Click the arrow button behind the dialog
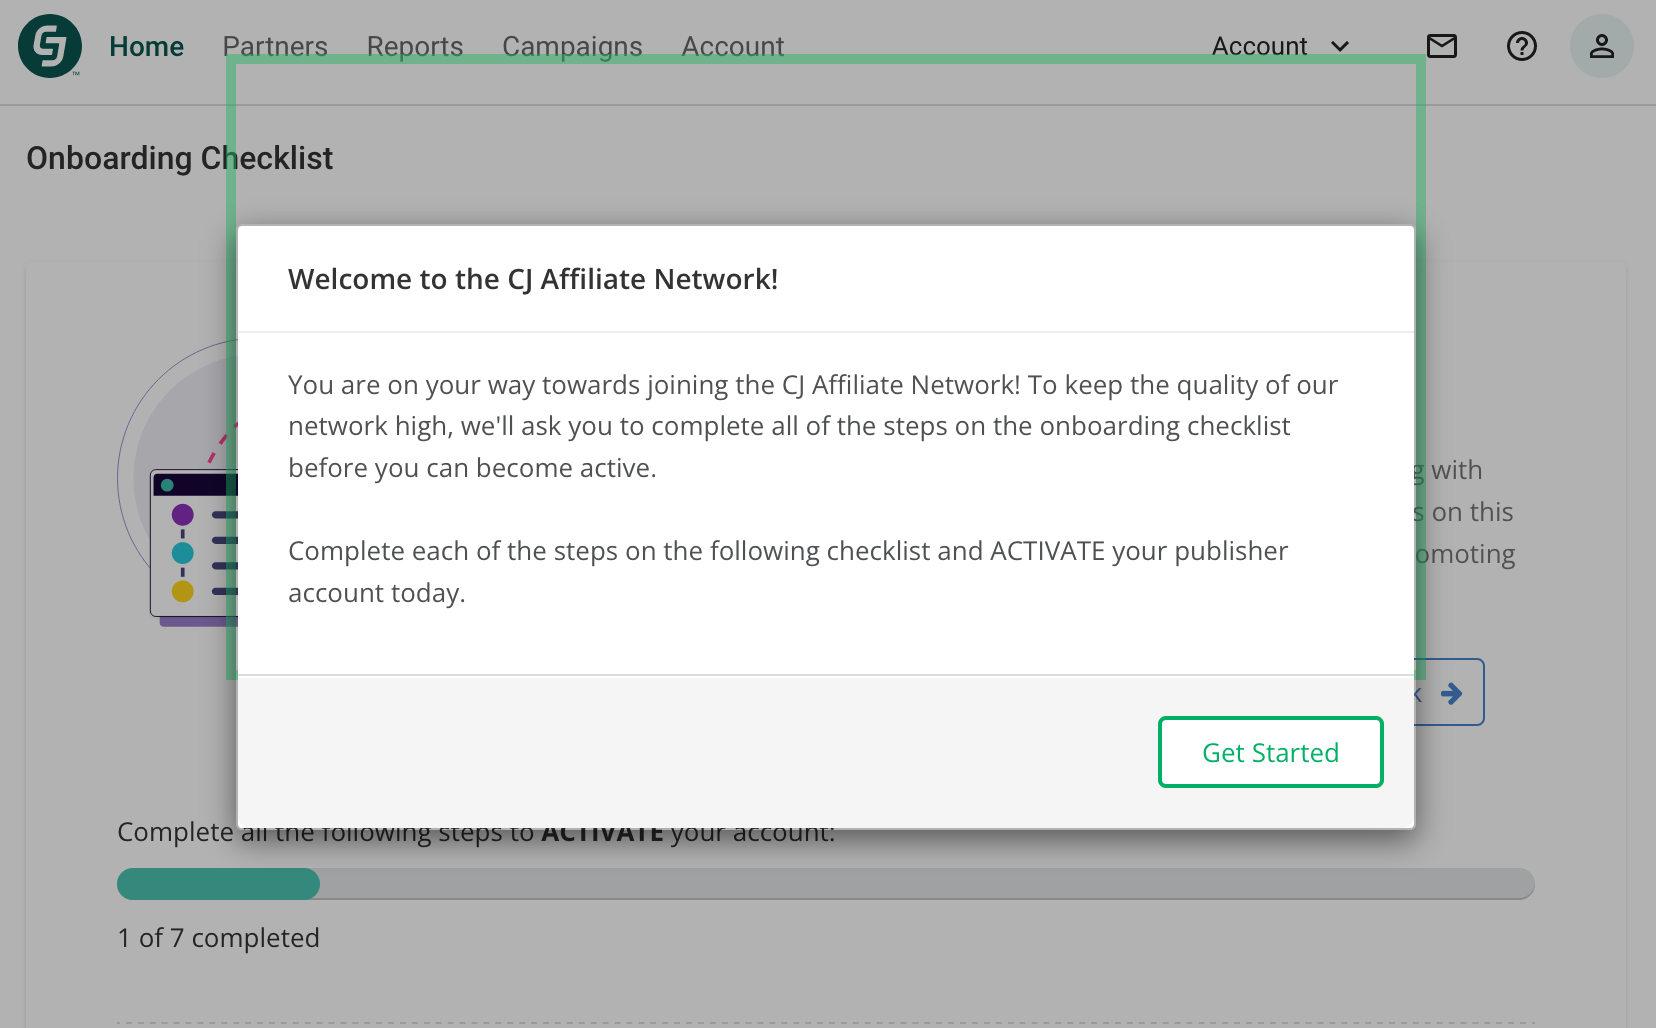Image resolution: width=1656 pixels, height=1028 pixels. click(1450, 692)
